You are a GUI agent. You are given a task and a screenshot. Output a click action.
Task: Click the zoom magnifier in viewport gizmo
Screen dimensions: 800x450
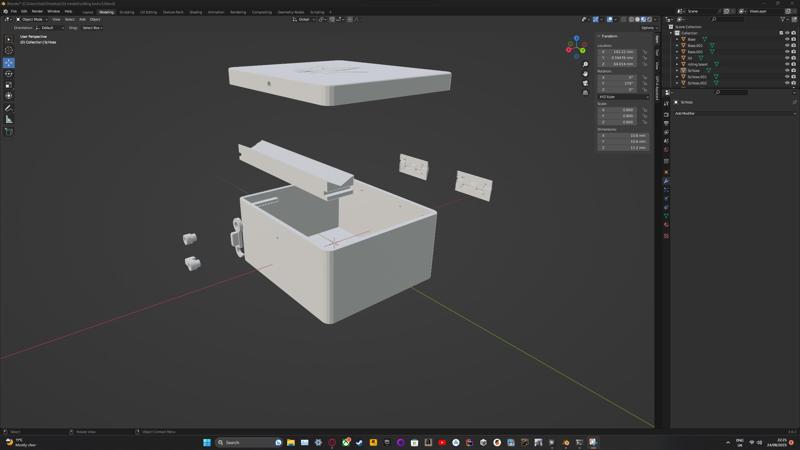585,65
